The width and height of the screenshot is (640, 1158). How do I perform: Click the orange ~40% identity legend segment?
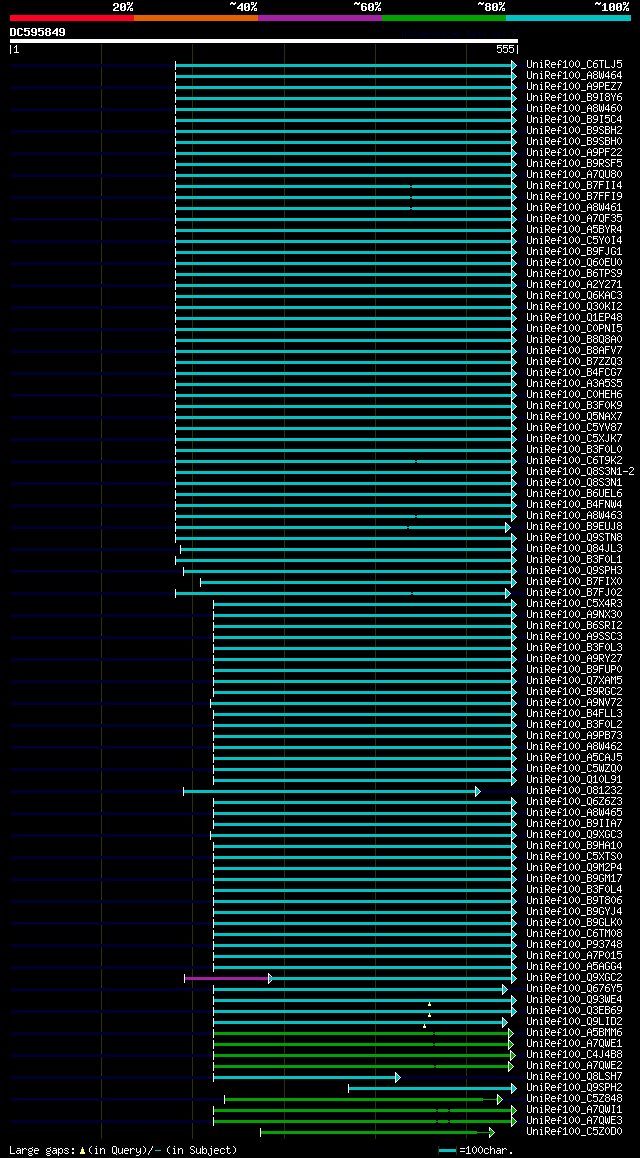[196, 17]
